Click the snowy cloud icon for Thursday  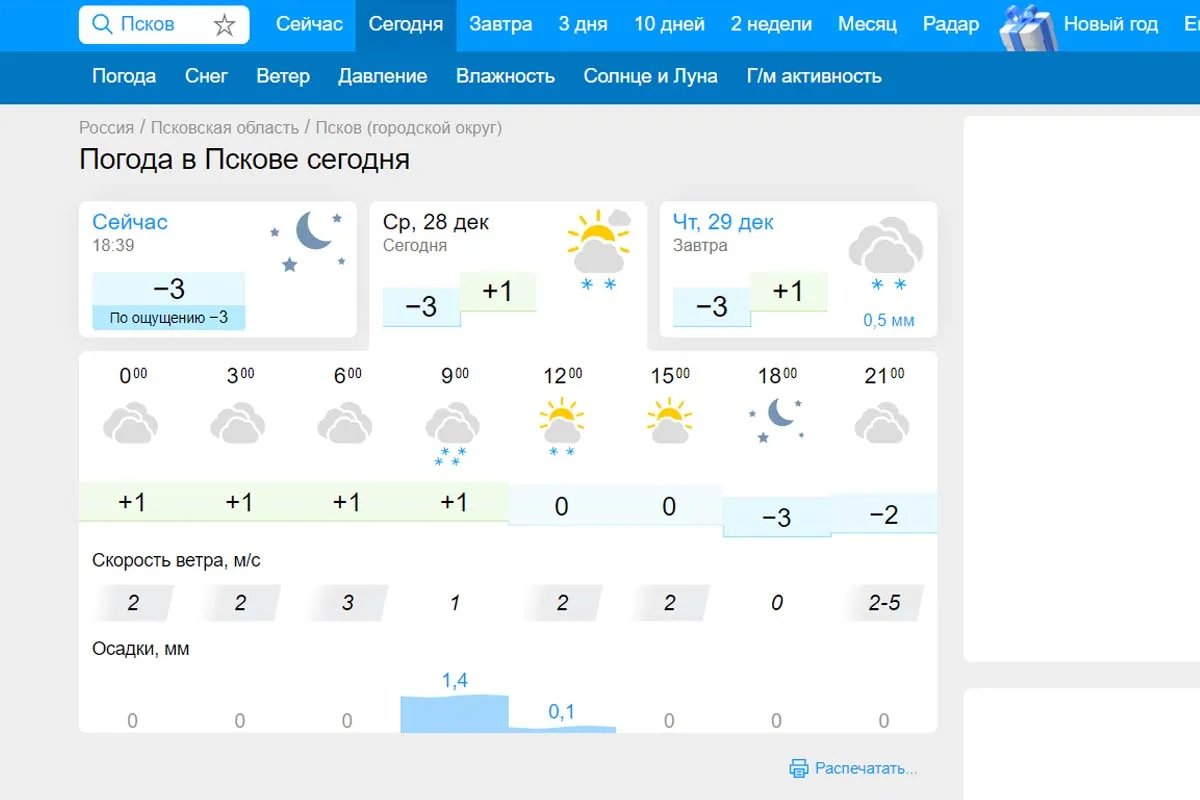(x=886, y=256)
